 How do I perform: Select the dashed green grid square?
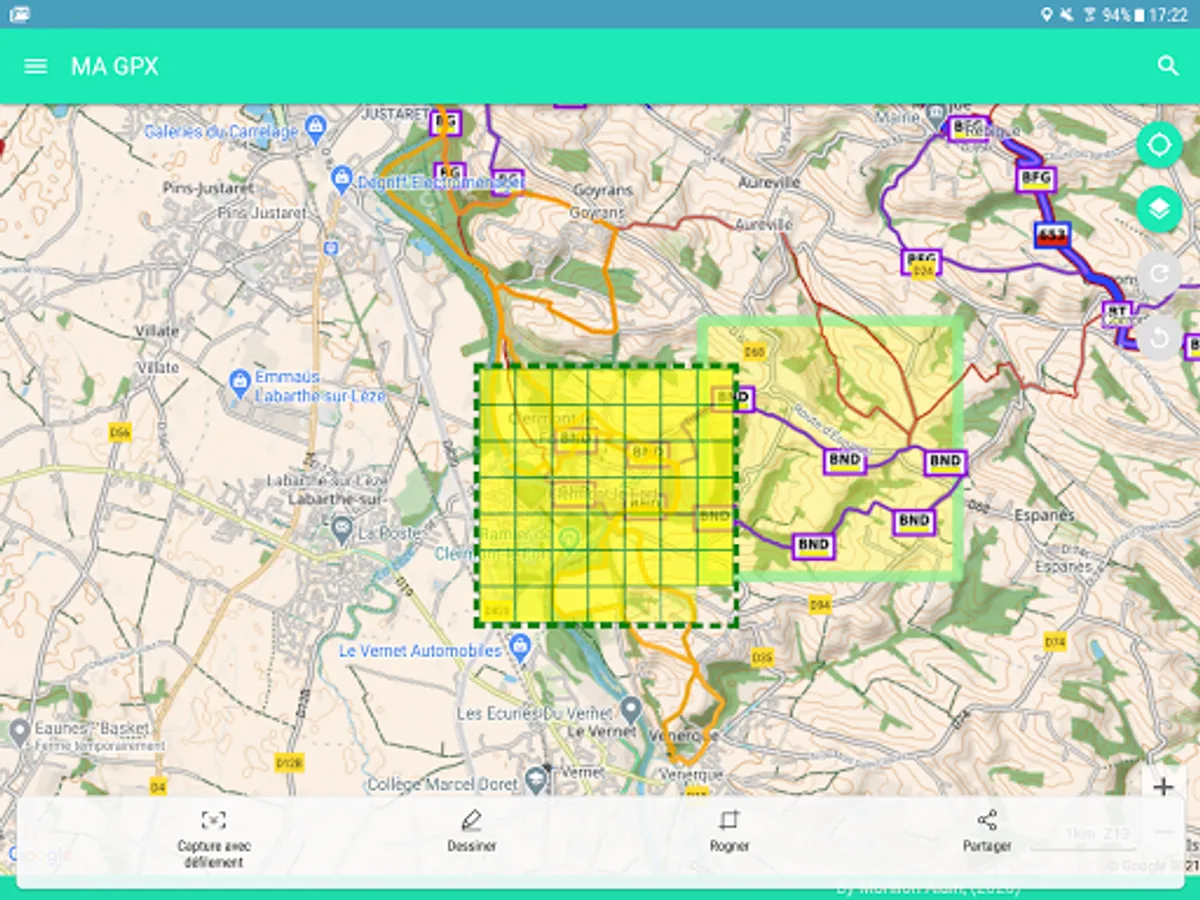tap(606, 496)
